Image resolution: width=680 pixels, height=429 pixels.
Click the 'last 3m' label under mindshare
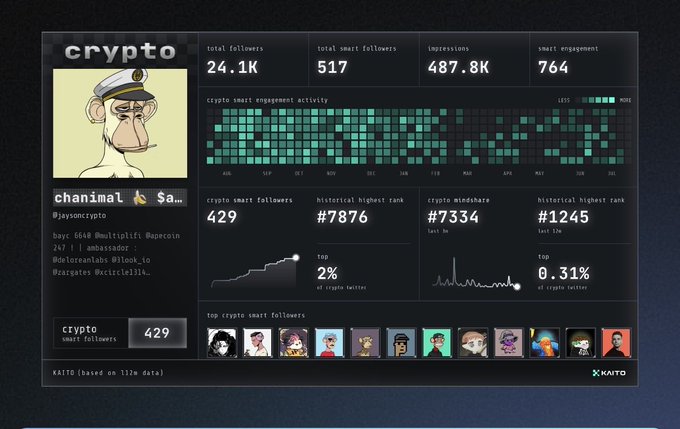438,231
